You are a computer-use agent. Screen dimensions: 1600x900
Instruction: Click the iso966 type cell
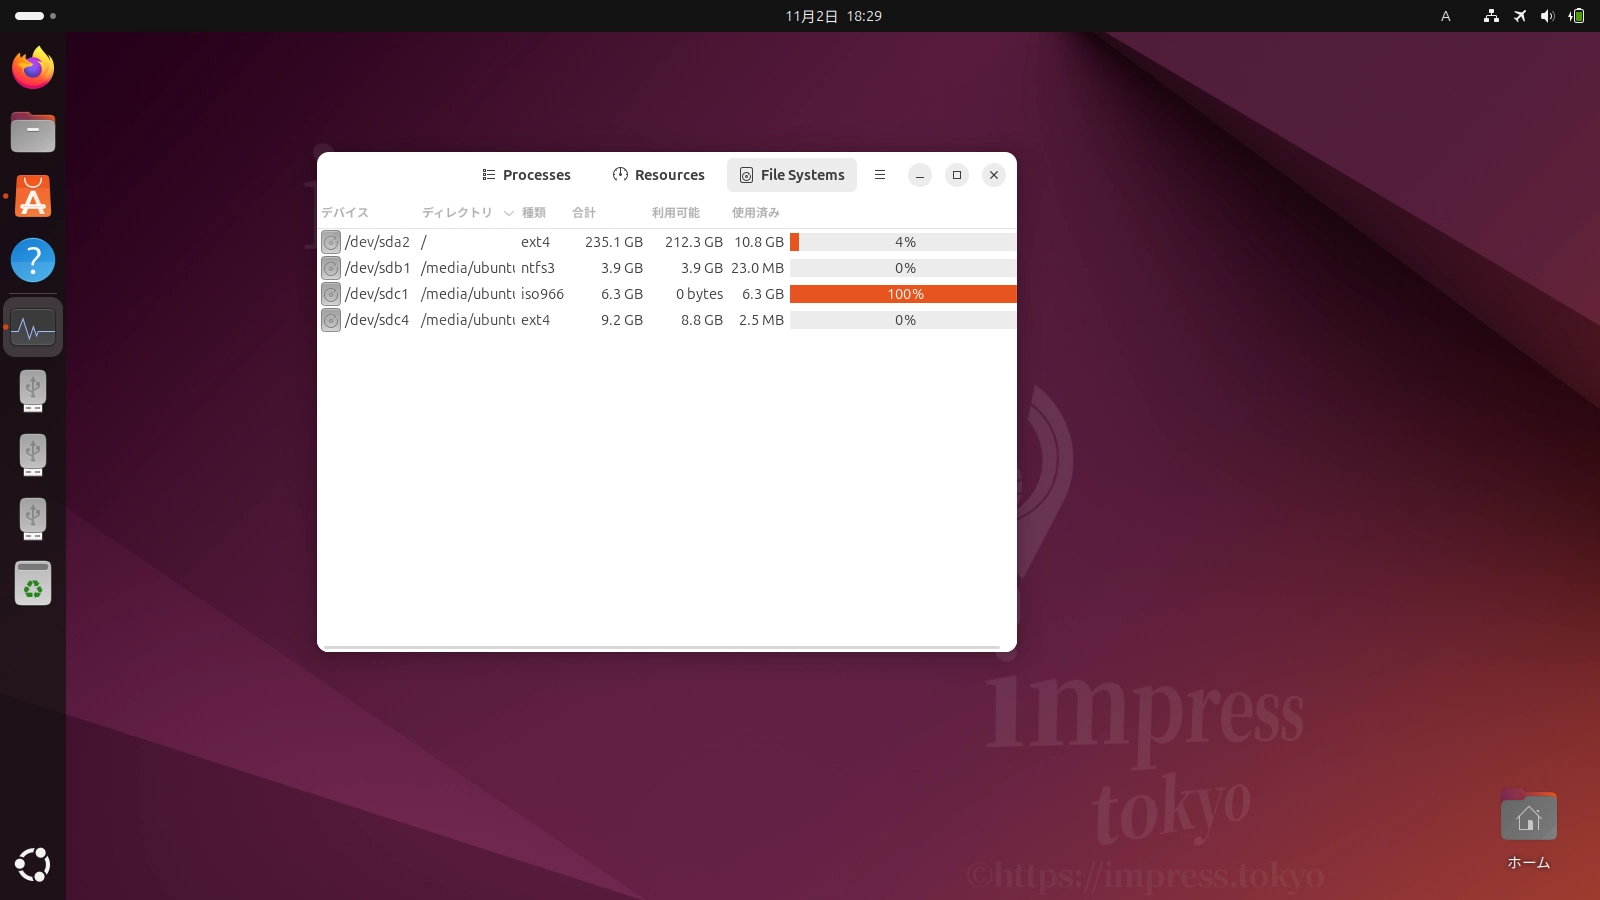coord(542,294)
